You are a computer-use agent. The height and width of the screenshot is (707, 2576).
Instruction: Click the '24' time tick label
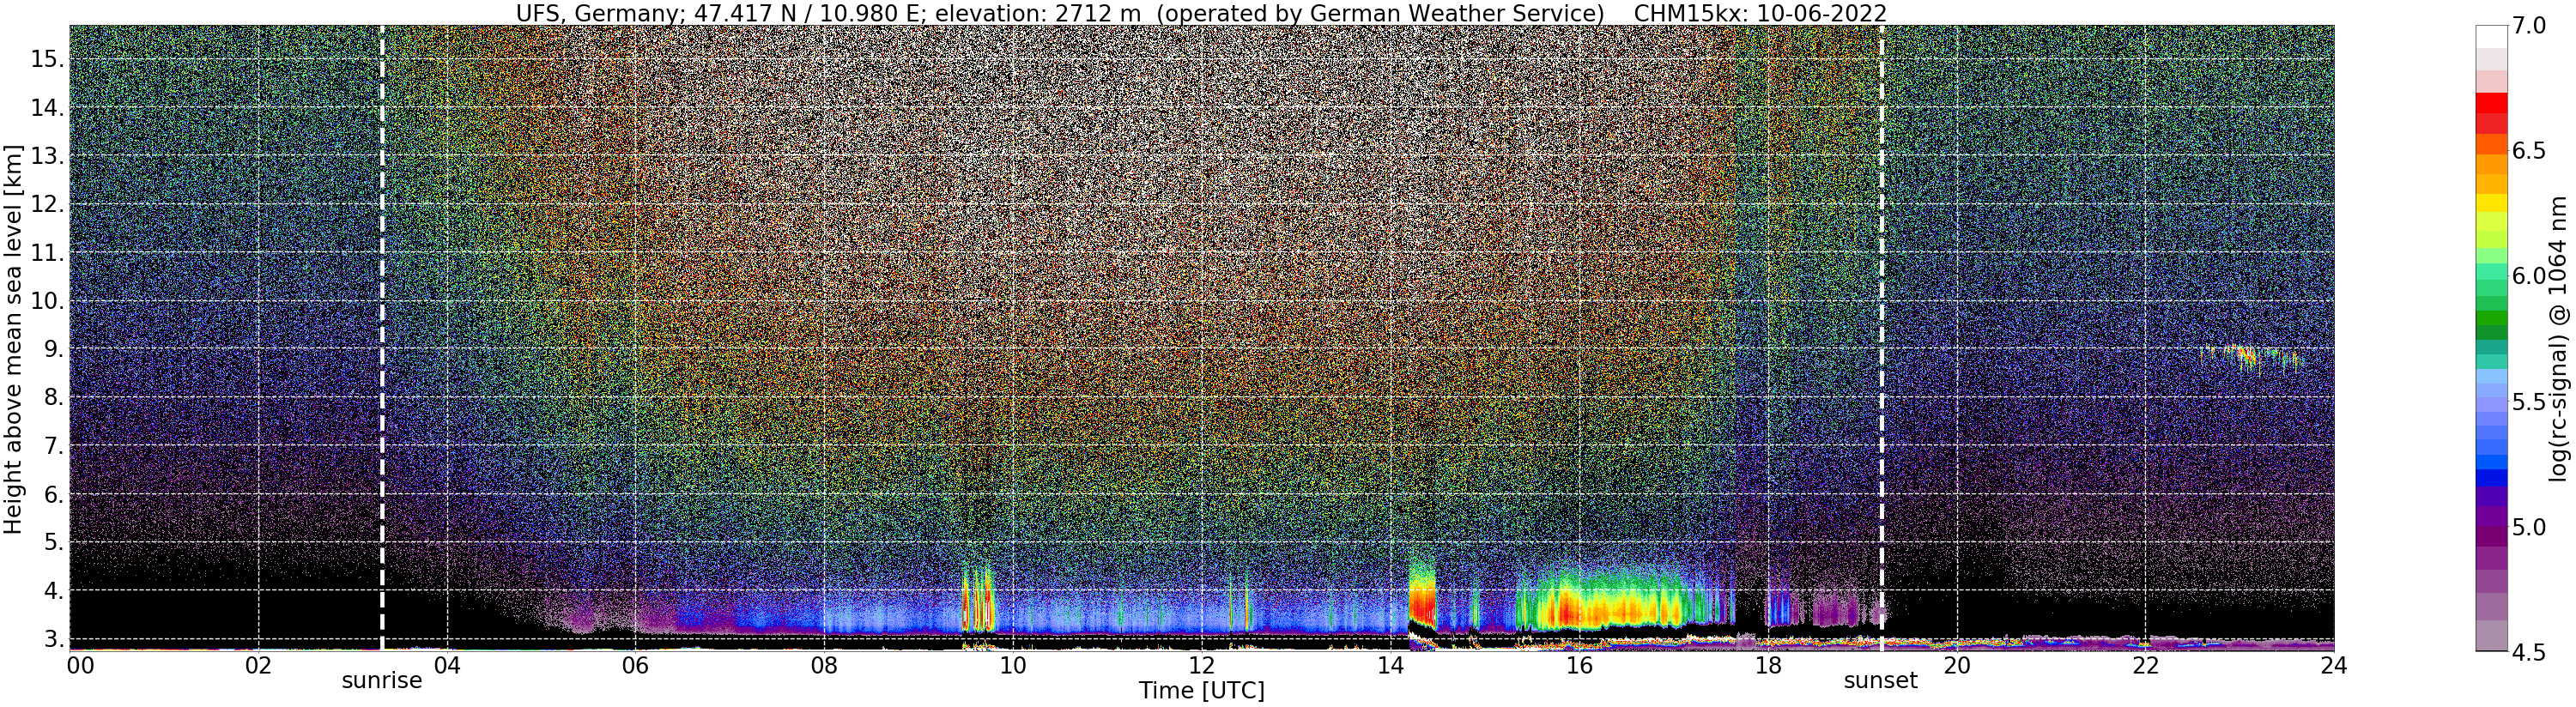(x=2334, y=666)
